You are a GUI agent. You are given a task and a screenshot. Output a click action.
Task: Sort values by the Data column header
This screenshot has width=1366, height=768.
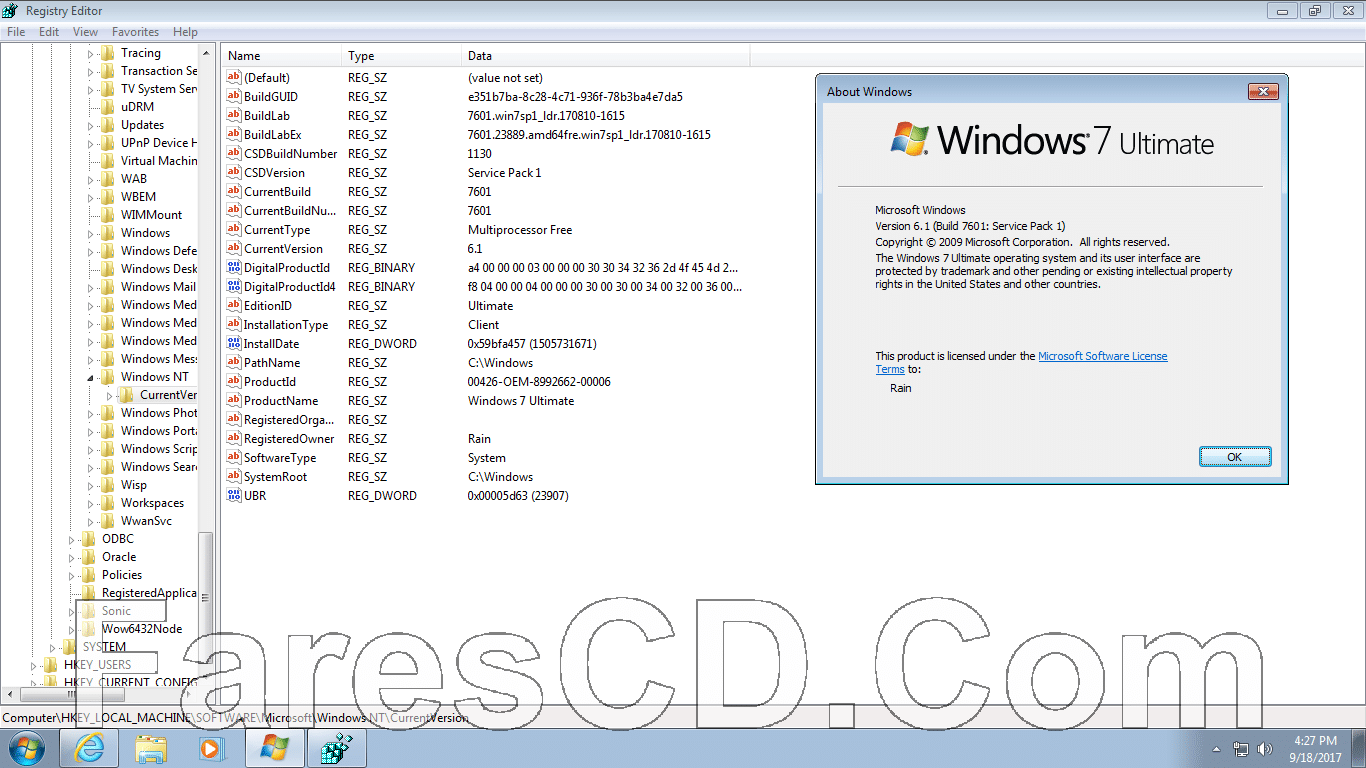pyautogui.click(x=605, y=56)
